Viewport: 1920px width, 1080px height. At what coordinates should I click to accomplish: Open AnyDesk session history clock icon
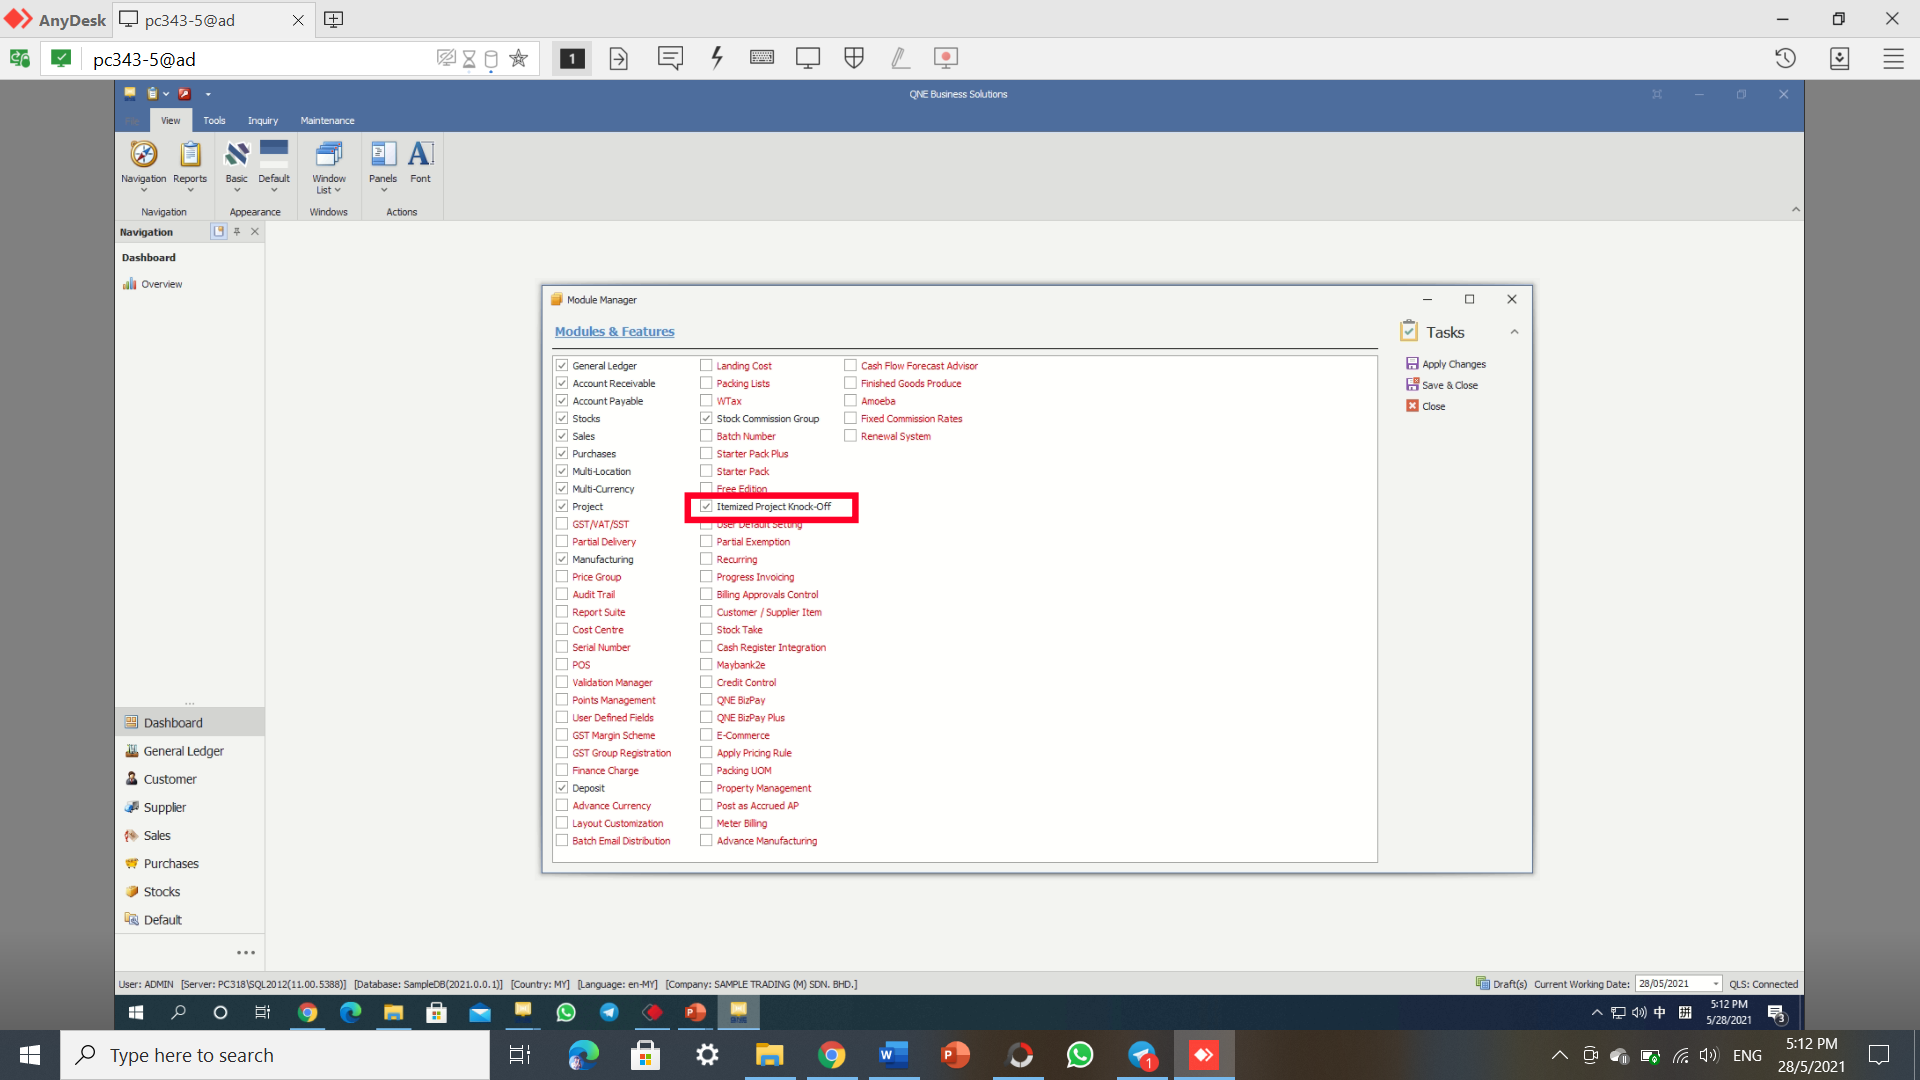coord(1786,58)
